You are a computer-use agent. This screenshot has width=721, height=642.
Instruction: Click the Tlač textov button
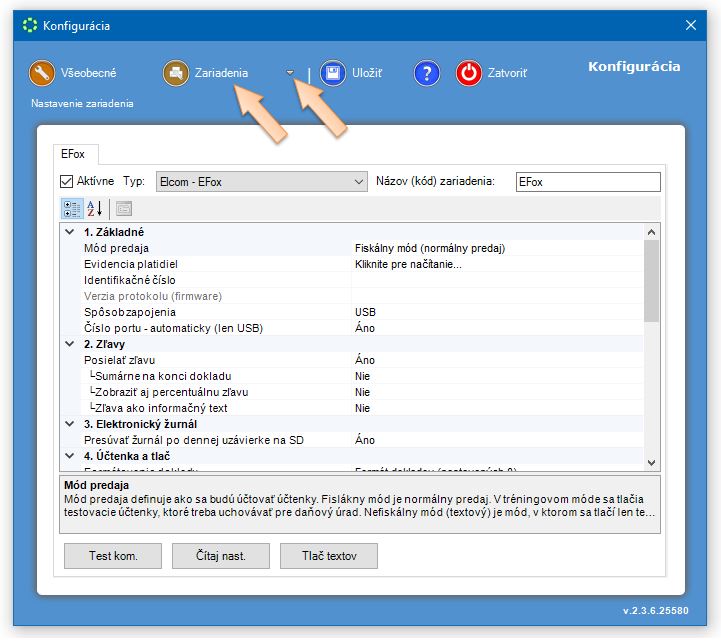pos(329,556)
